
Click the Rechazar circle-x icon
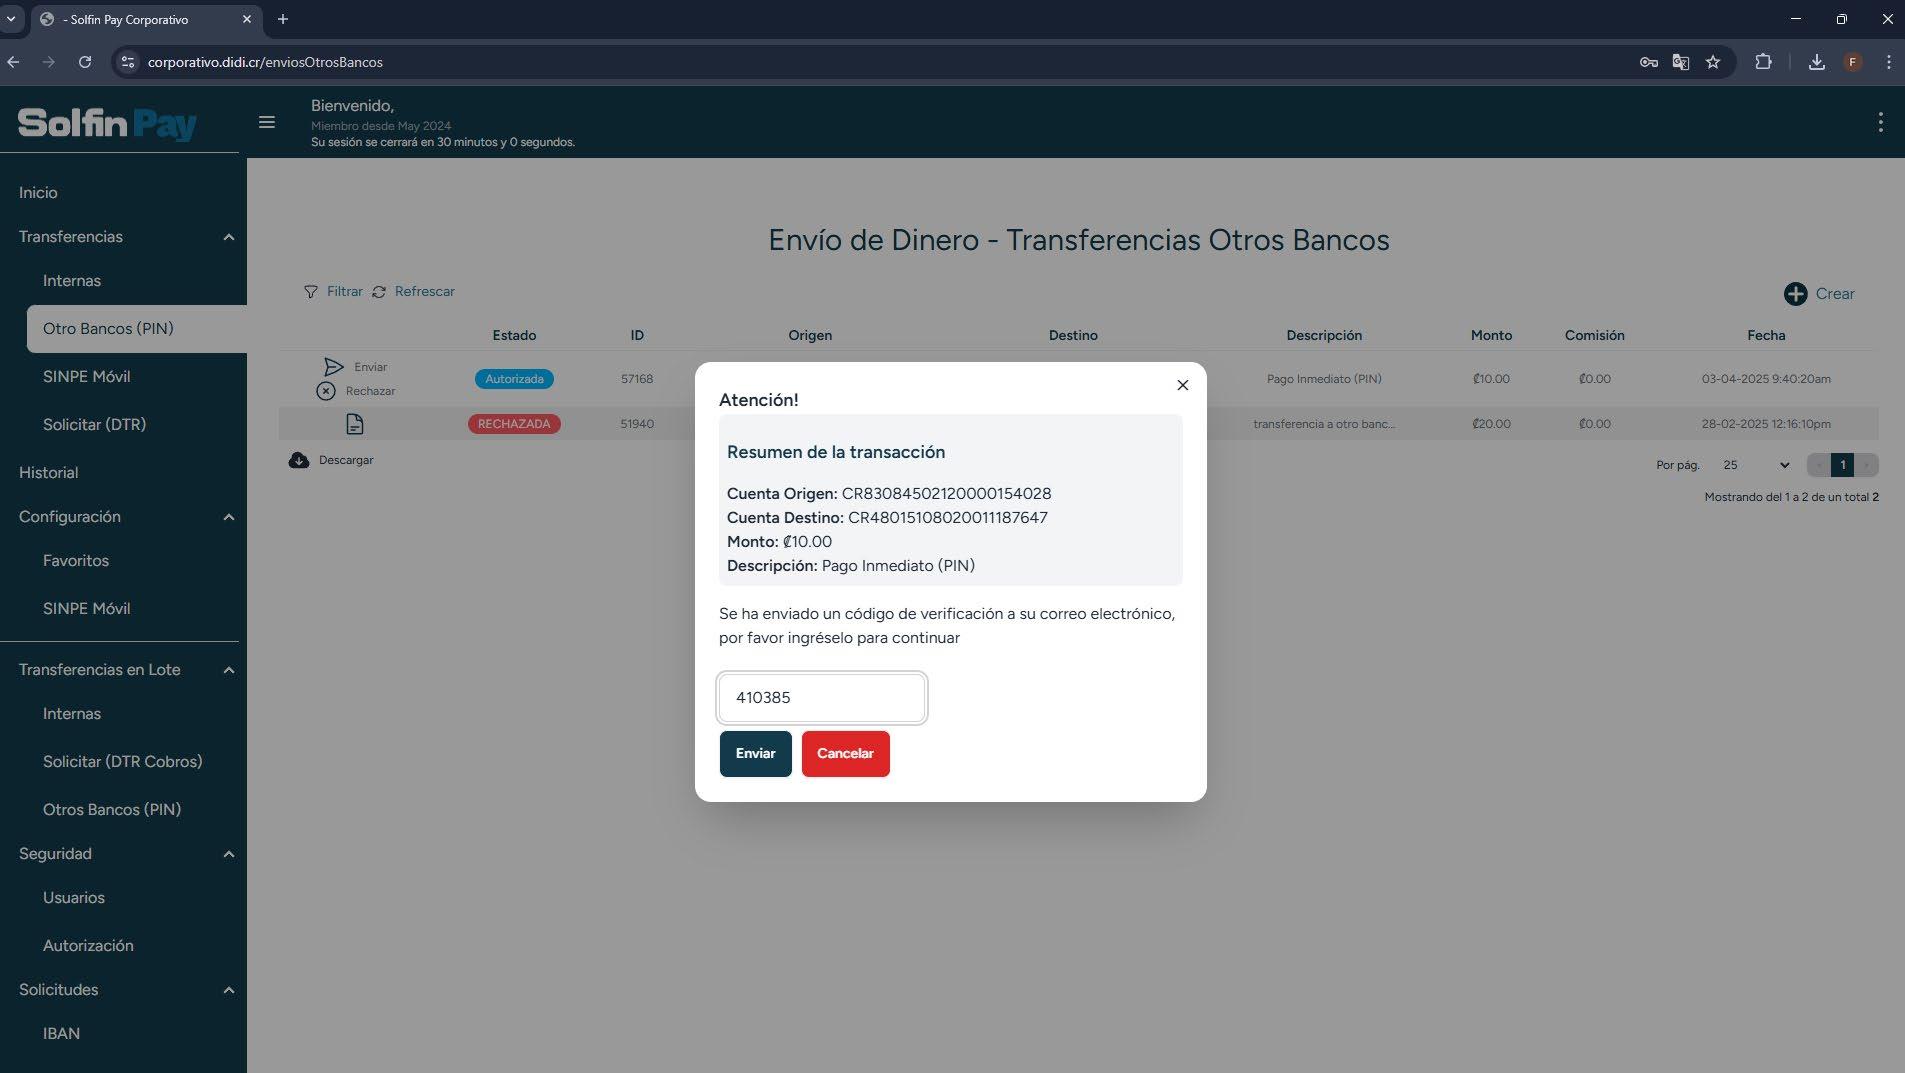tap(326, 391)
